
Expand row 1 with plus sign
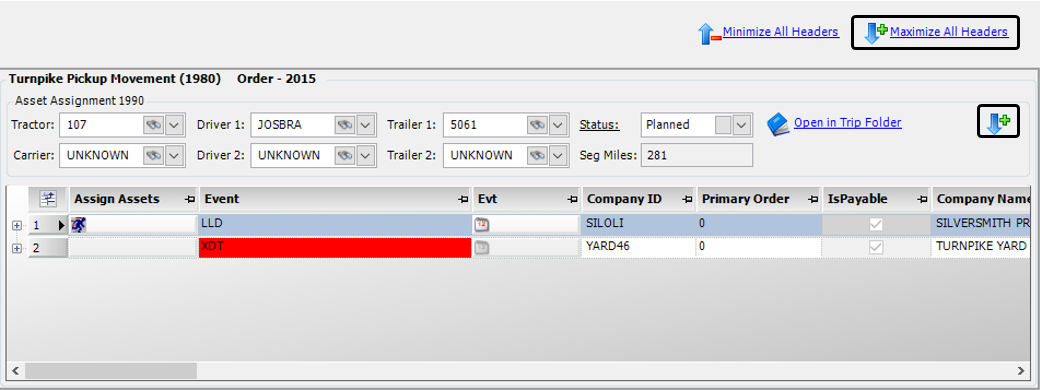[17, 226]
